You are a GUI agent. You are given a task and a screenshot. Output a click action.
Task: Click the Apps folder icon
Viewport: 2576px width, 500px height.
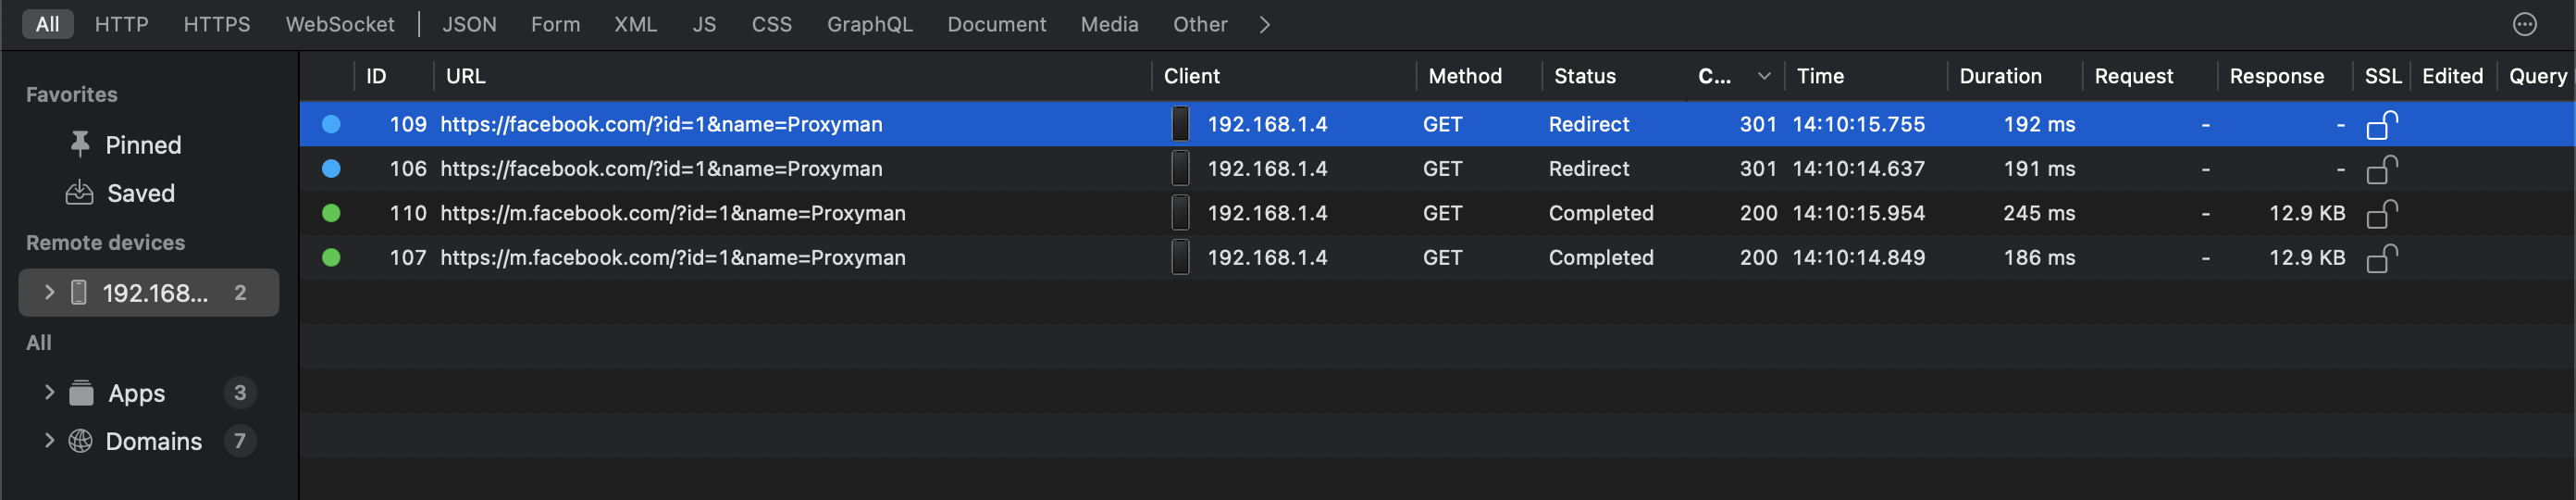[81, 392]
